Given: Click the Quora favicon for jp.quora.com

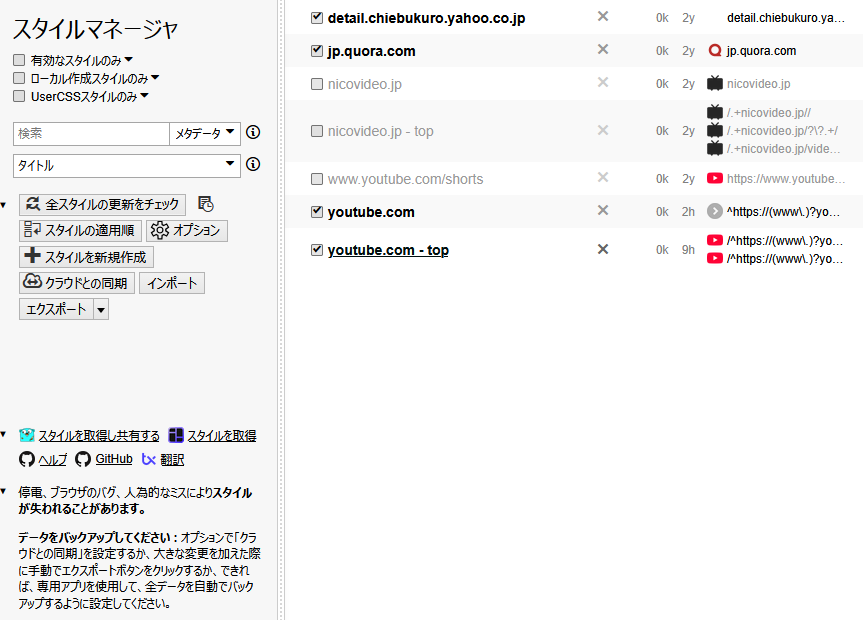Looking at the screenshot, I should pos(714,51).
